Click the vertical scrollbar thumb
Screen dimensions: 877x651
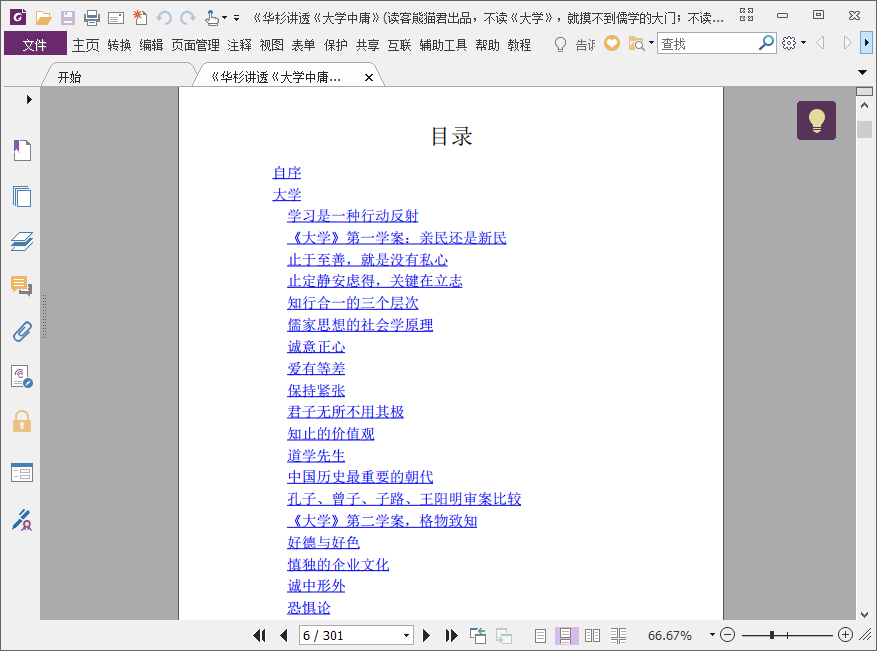(x=864, y=129)
